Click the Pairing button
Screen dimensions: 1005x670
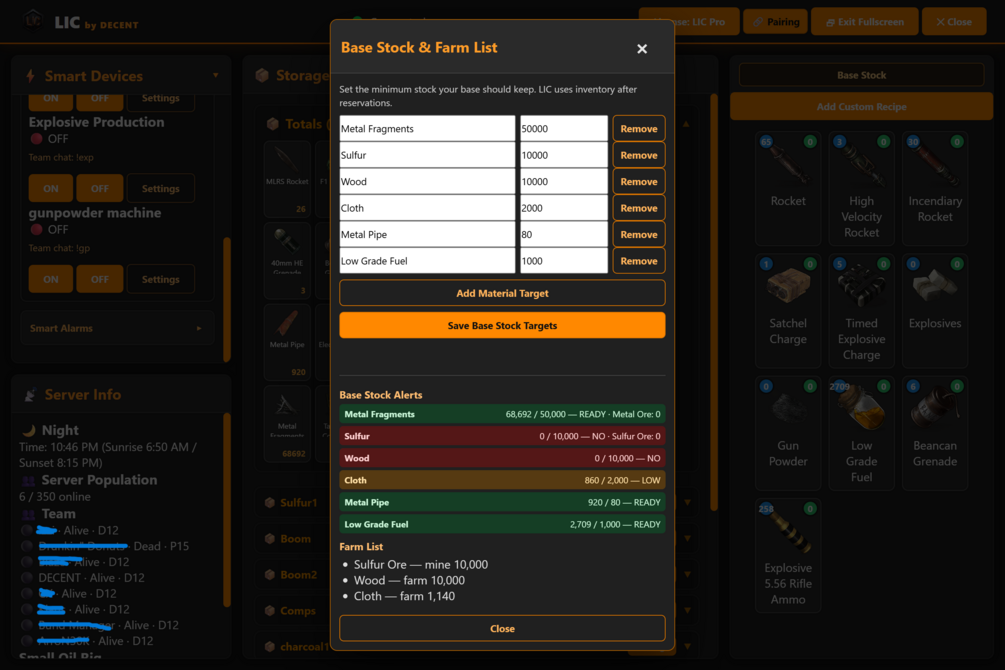[776, 22]
